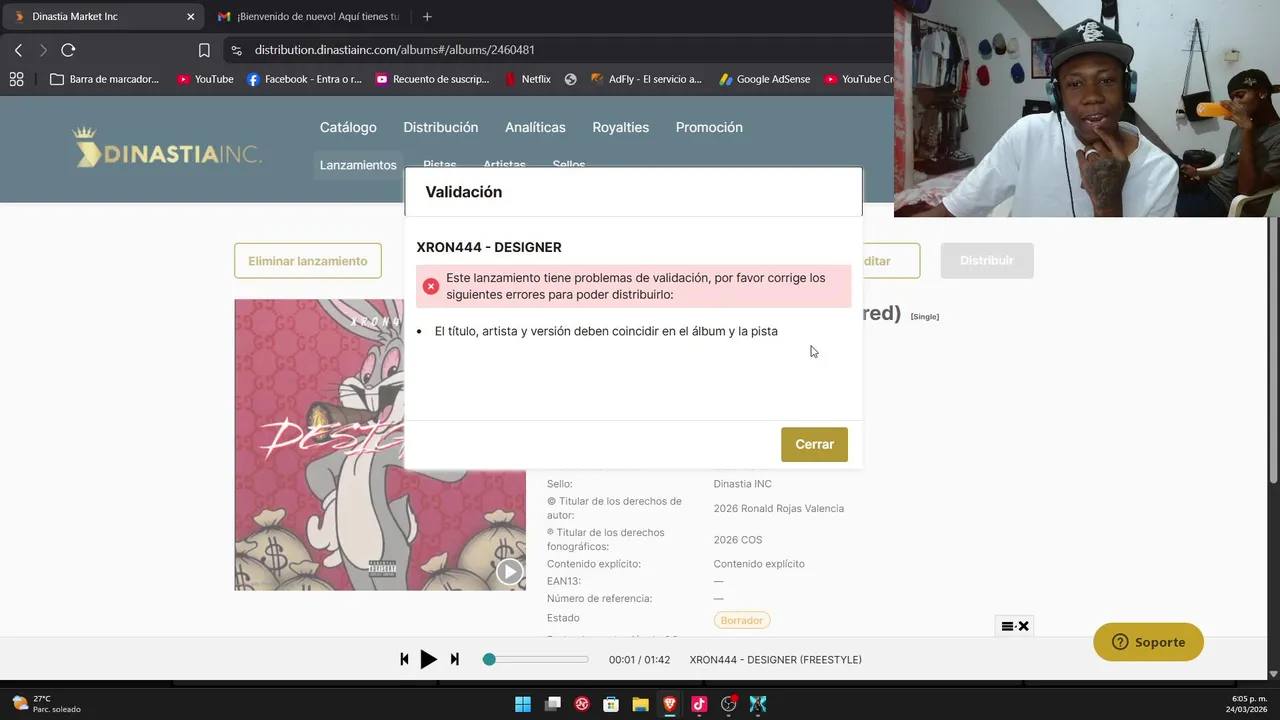
Task: Open site settings icon in address bar
Action: [x=236, y=50]
